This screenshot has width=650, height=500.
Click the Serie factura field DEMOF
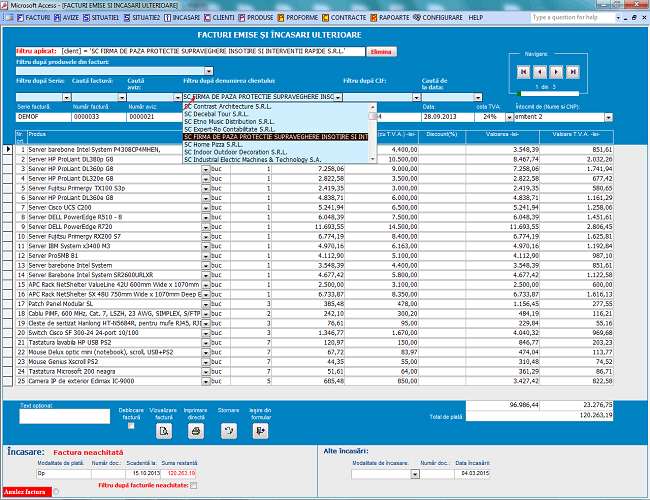(x=44, y=117)
